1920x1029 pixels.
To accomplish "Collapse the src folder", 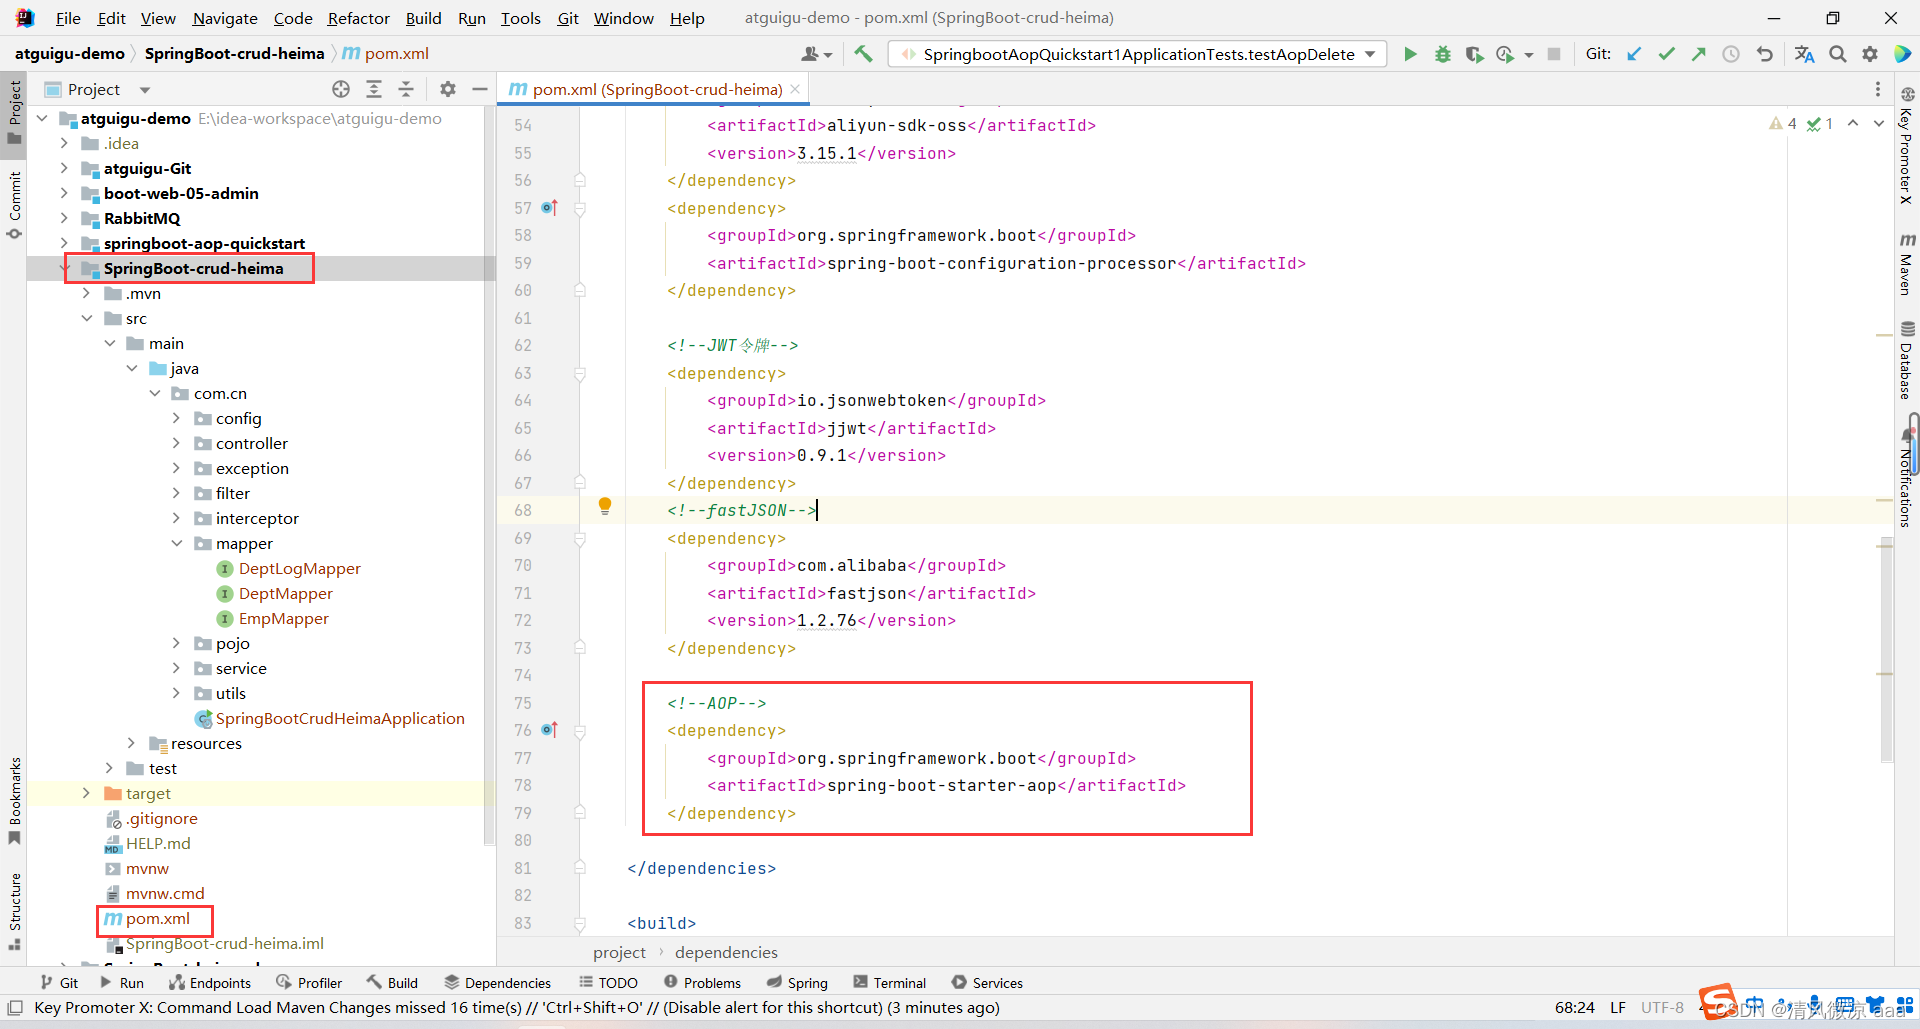I will [x=86, y=318].
